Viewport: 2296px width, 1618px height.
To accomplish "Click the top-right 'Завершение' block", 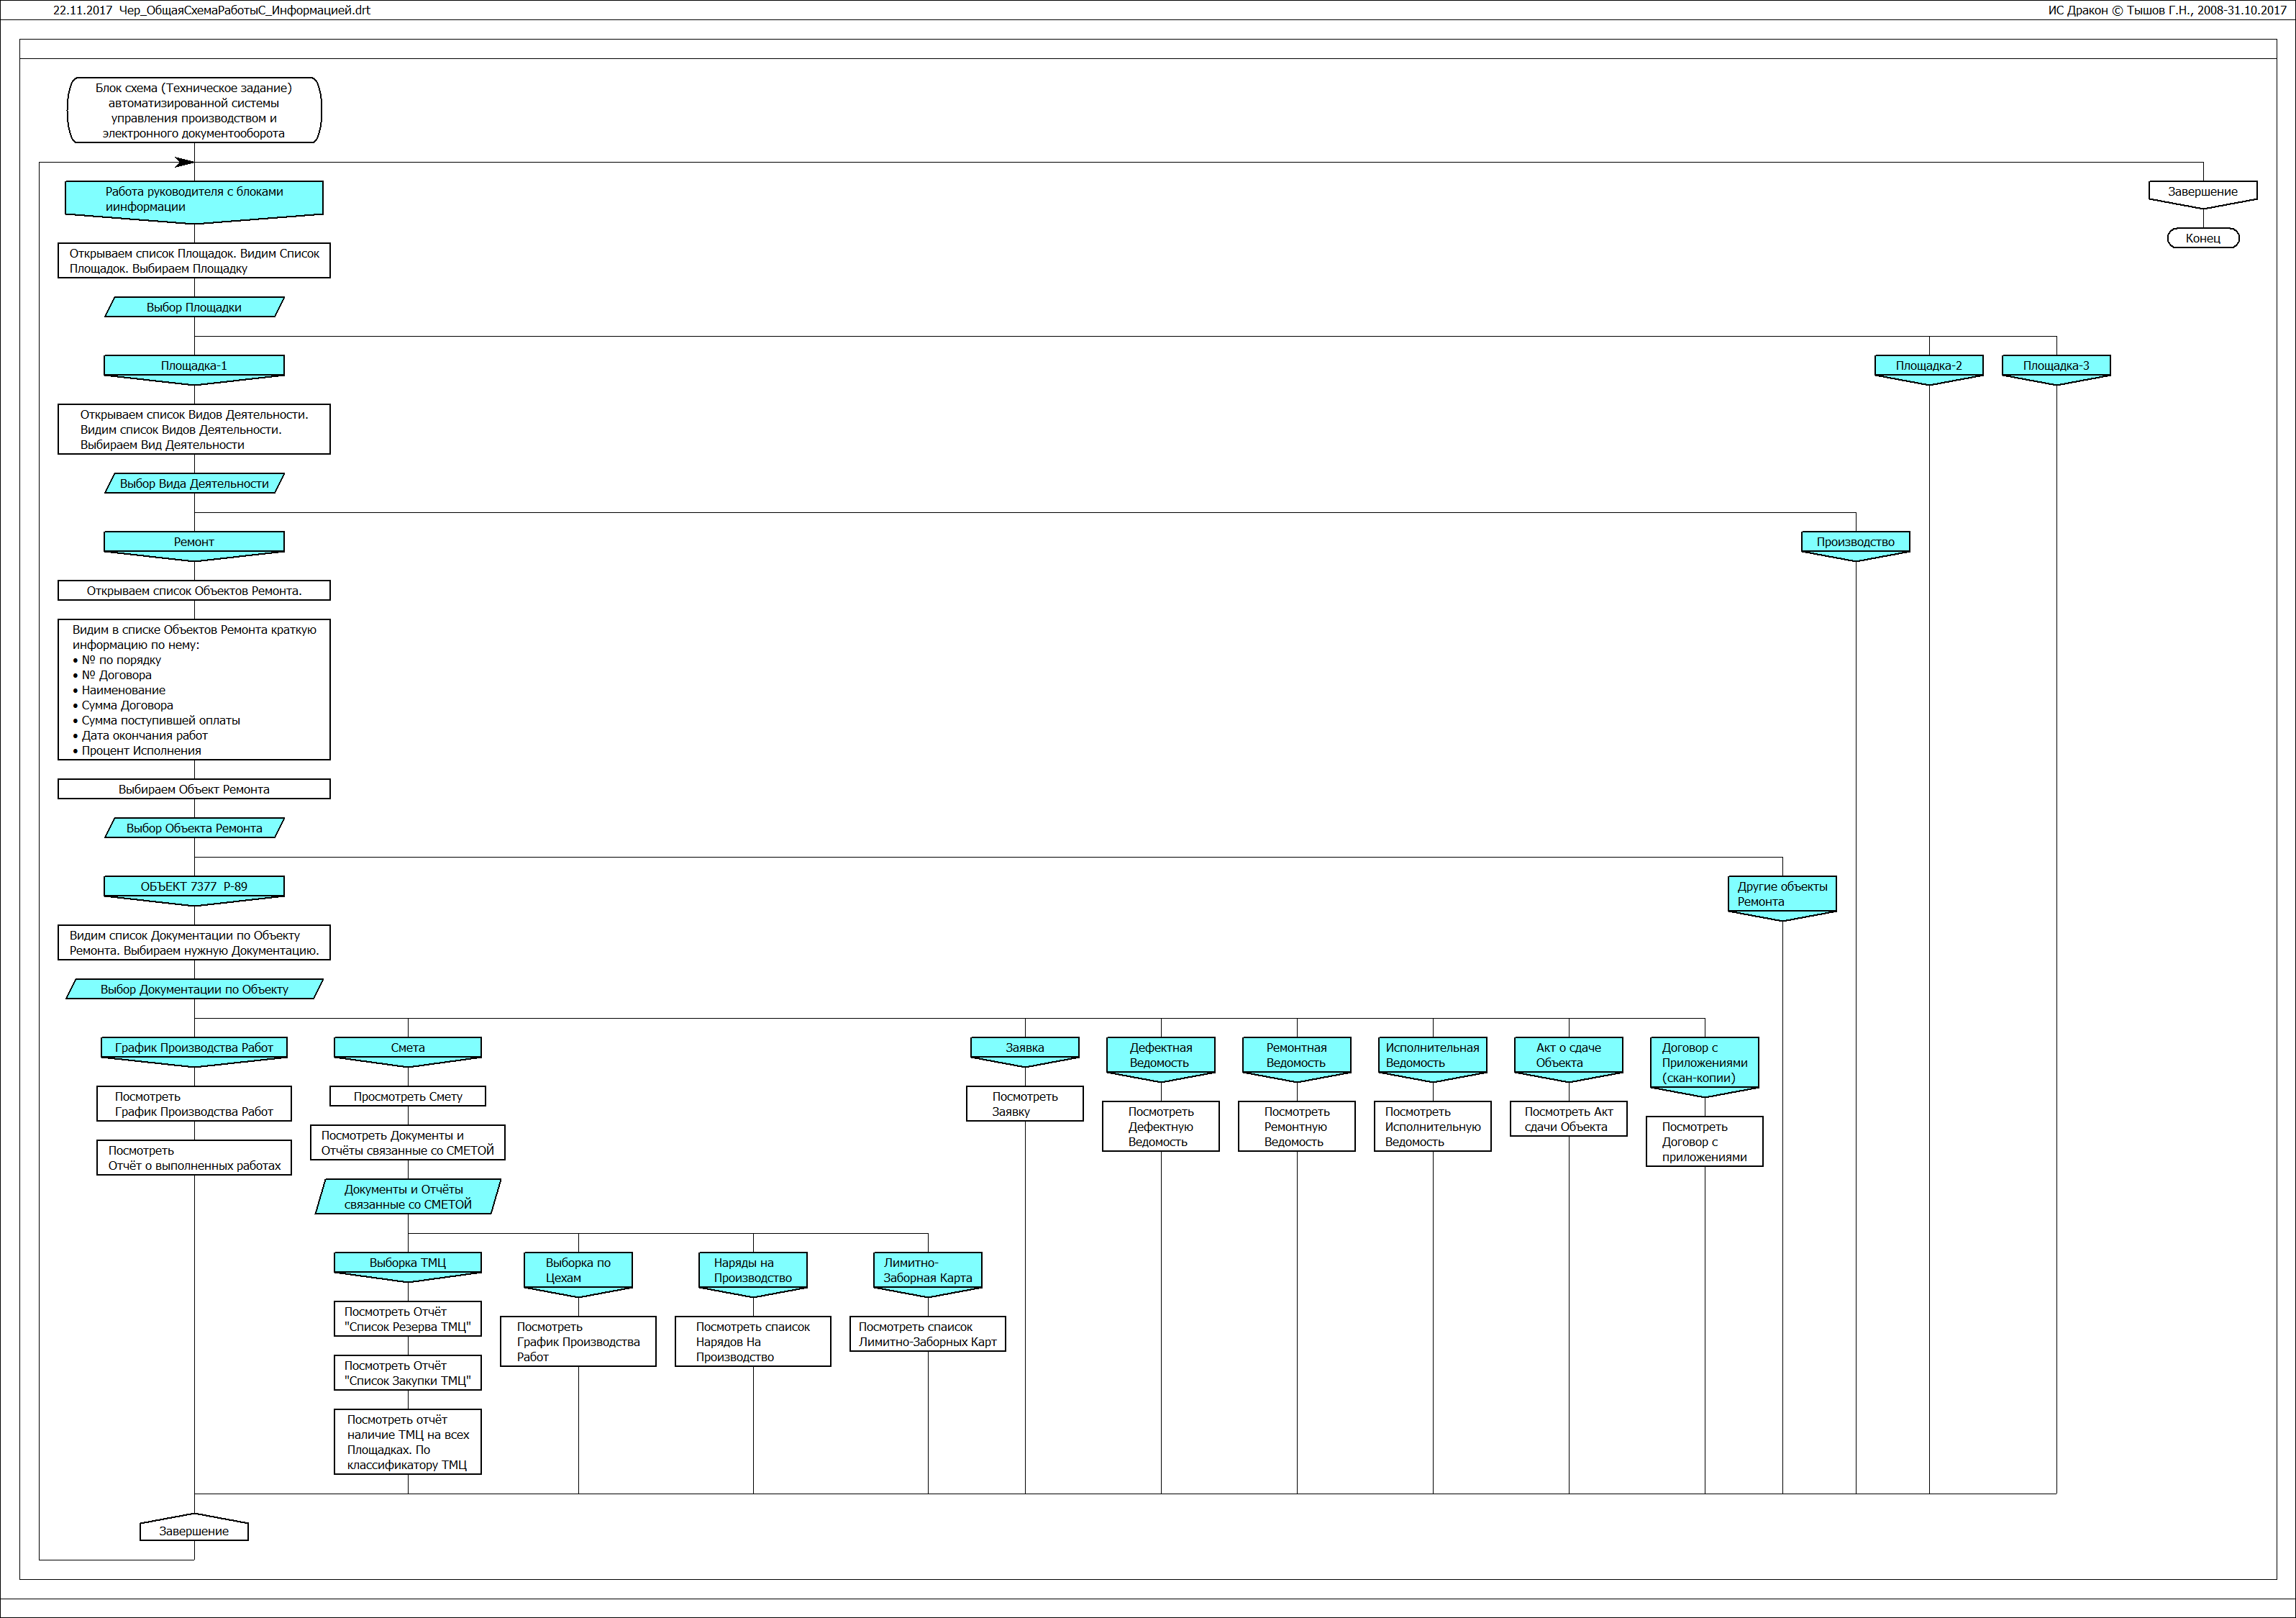I will pos(2202,192).
